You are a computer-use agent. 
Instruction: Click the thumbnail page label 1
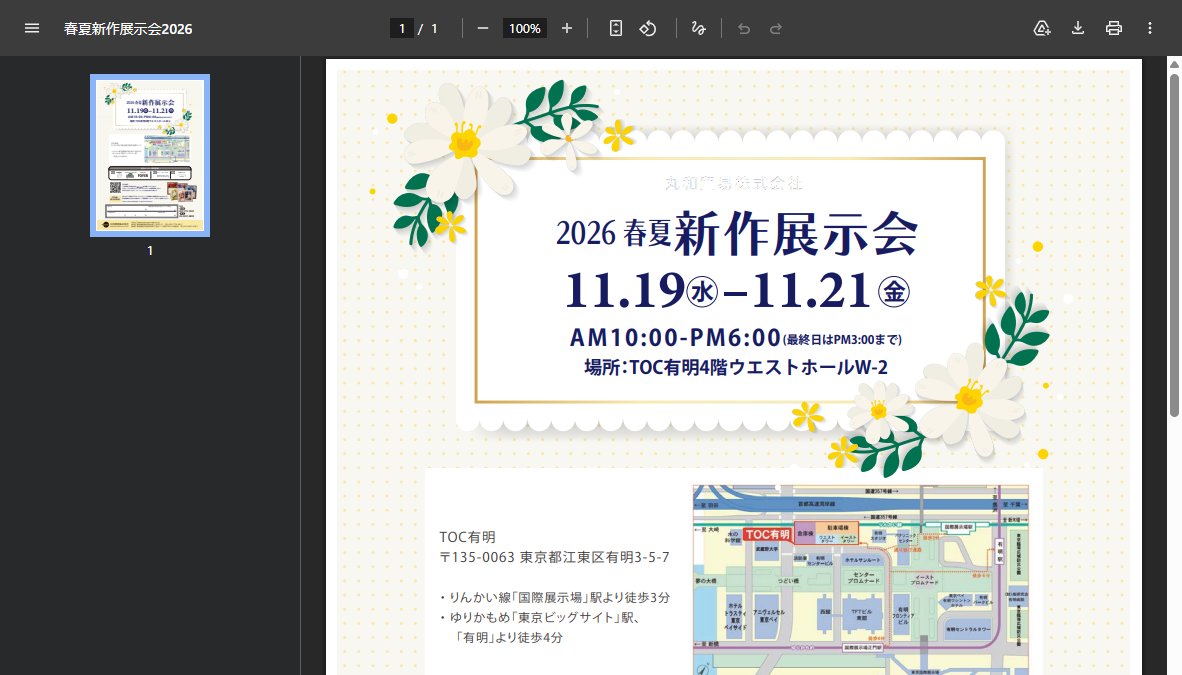pyautogui.click(x=150, y=250)
